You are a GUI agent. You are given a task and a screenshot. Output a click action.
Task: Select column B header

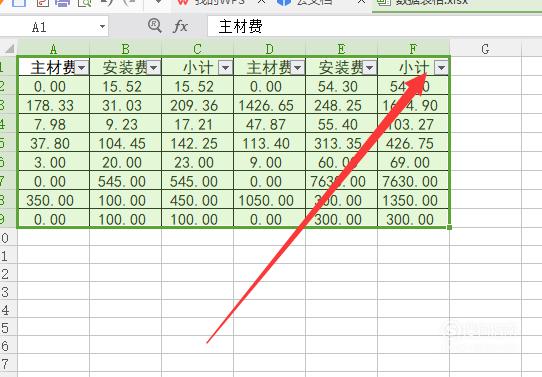tap(125, 49)
